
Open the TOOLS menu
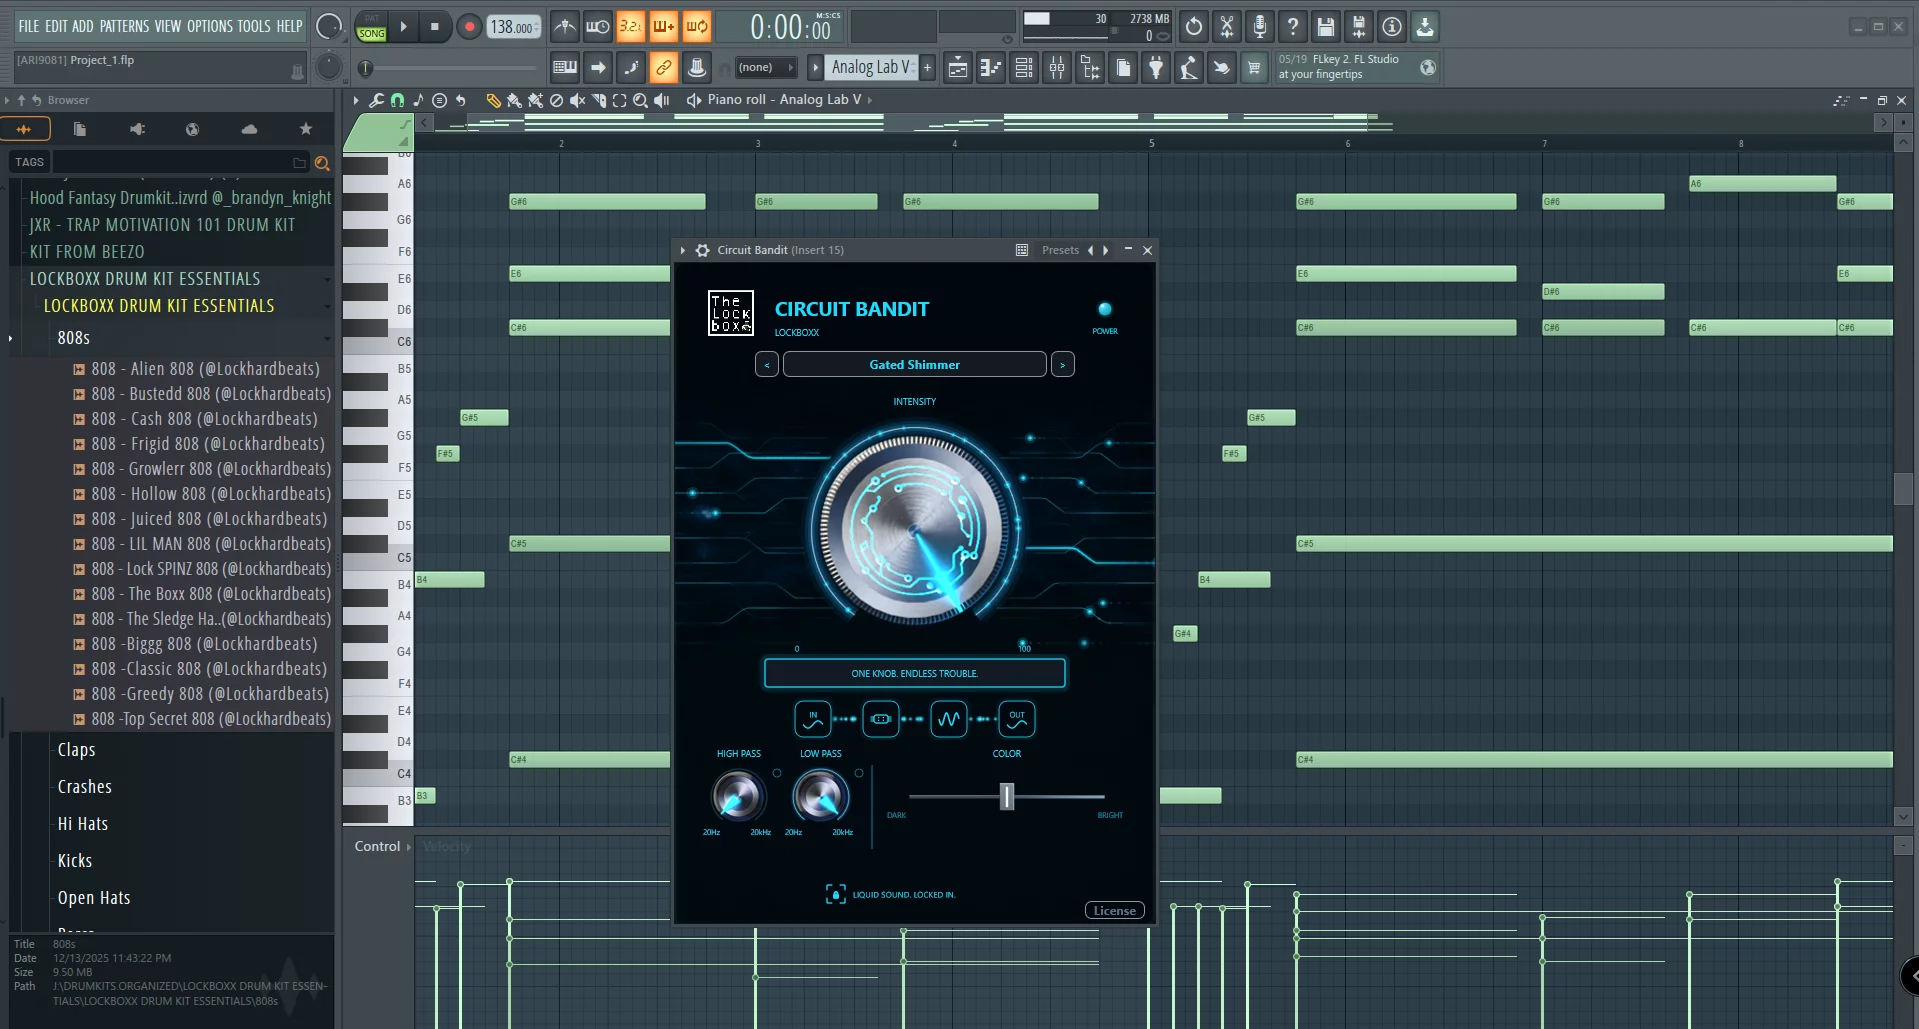[x=254, y=27]
